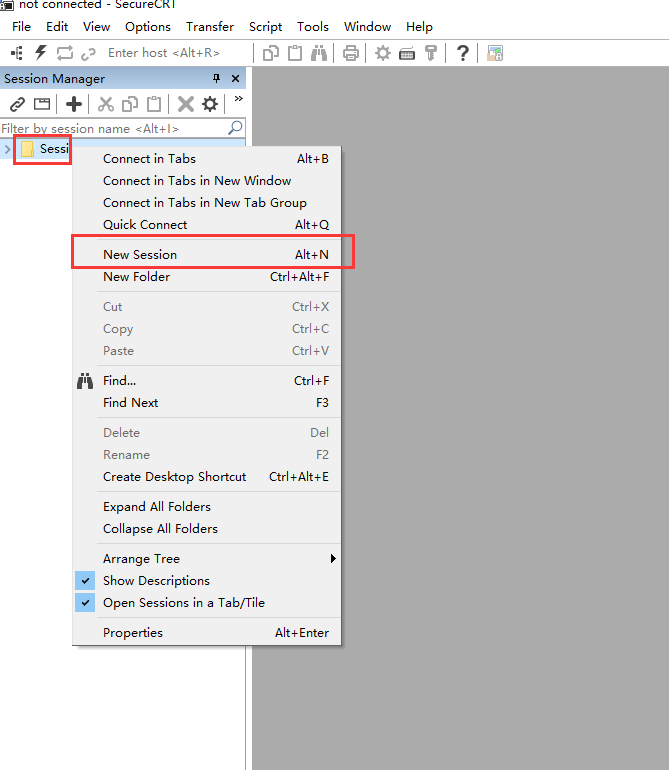The height and width of the screenshot is (770, 669).
Task: Open the File menu
Action: click(x=22, y=27)
